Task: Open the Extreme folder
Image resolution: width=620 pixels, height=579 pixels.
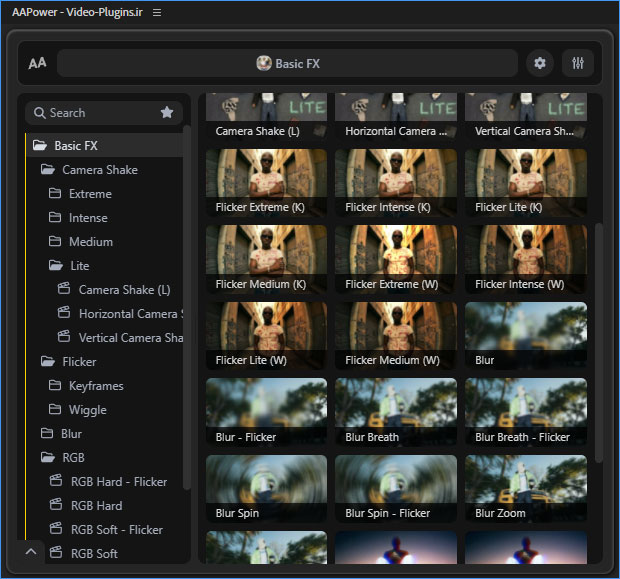Action: pyautogui.click(x=89, y=194)
